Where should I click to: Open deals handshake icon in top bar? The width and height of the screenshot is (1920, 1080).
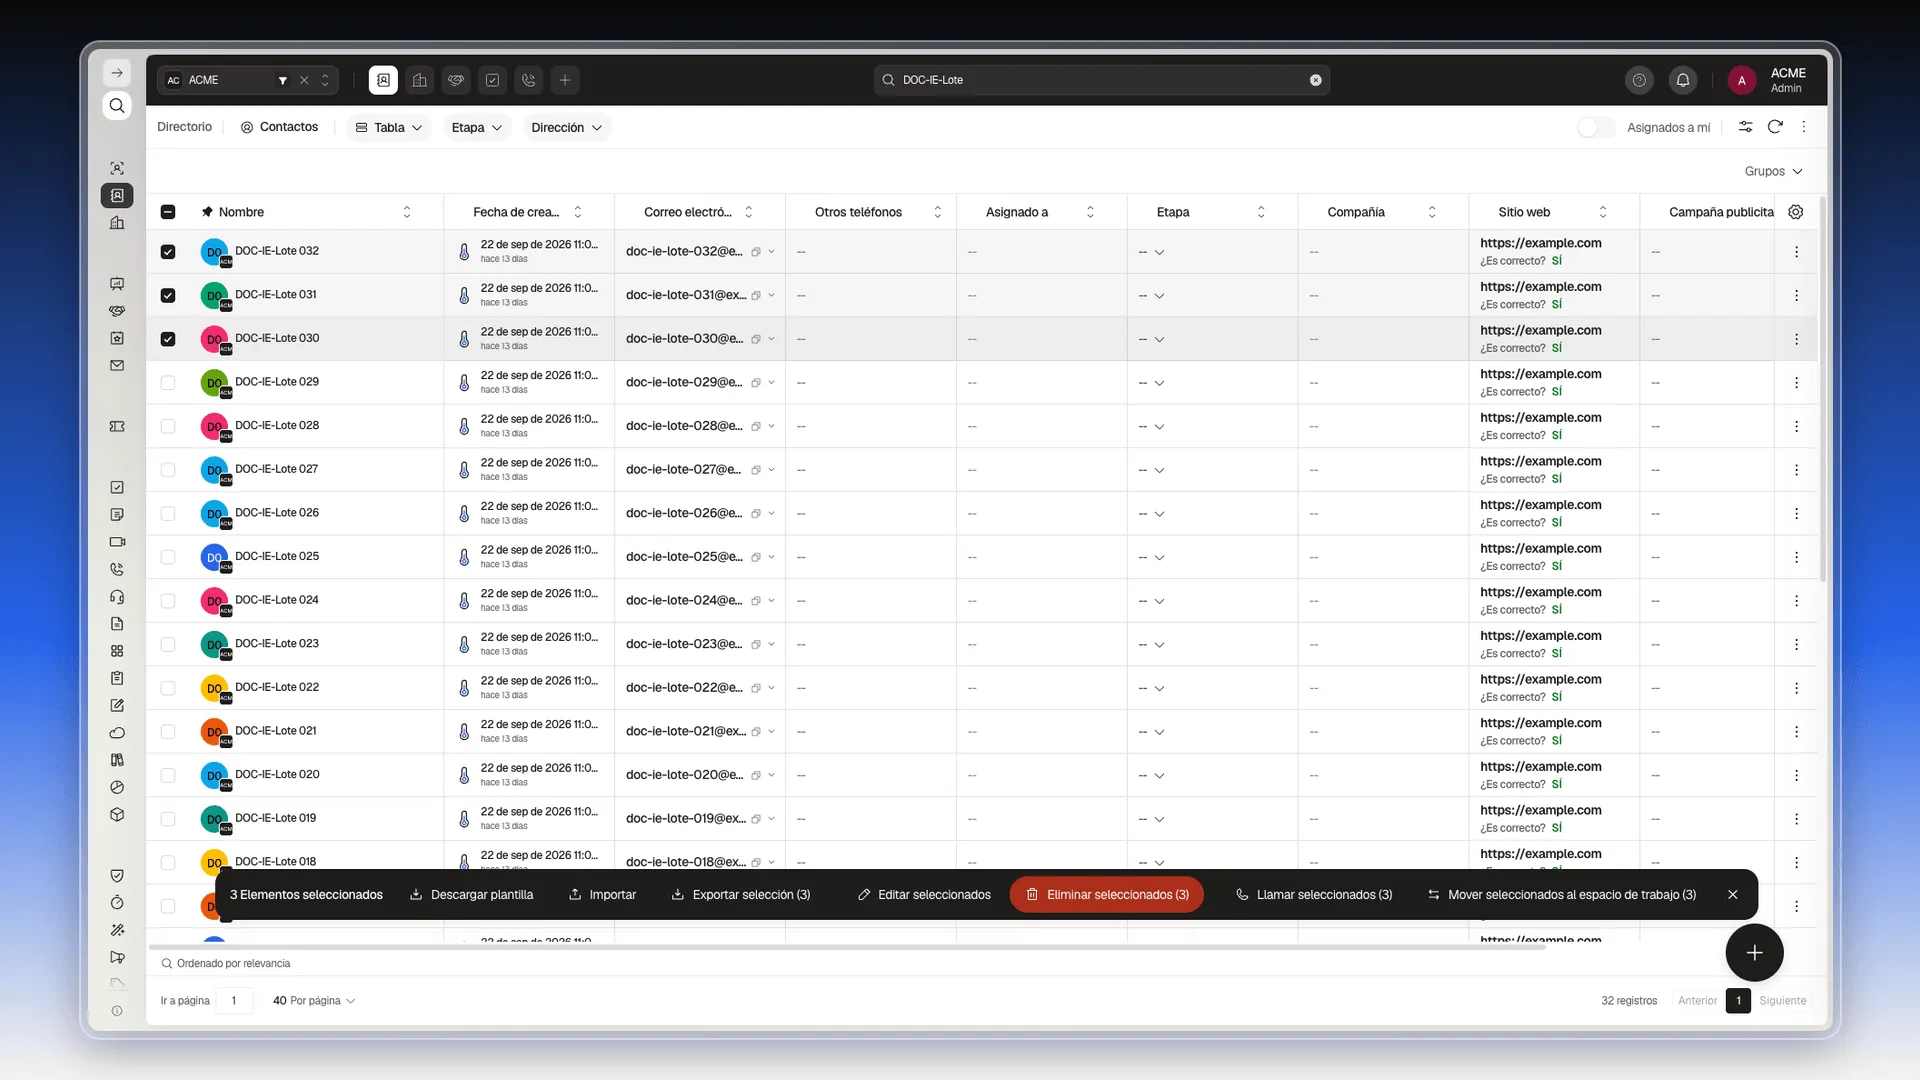click(456, 80)
